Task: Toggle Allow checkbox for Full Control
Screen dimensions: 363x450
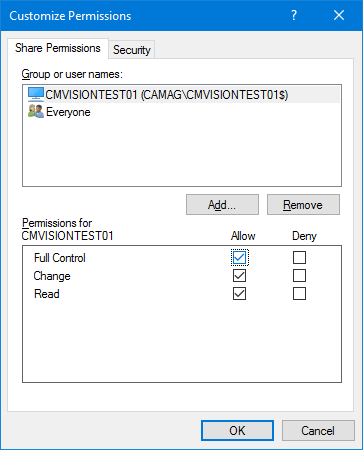Action: (x=239, y=258)
